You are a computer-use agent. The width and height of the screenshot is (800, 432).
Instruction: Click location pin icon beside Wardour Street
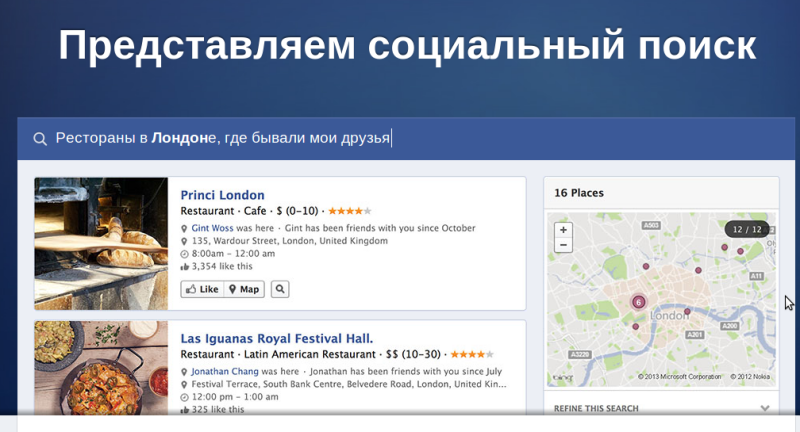pos(185,241)
